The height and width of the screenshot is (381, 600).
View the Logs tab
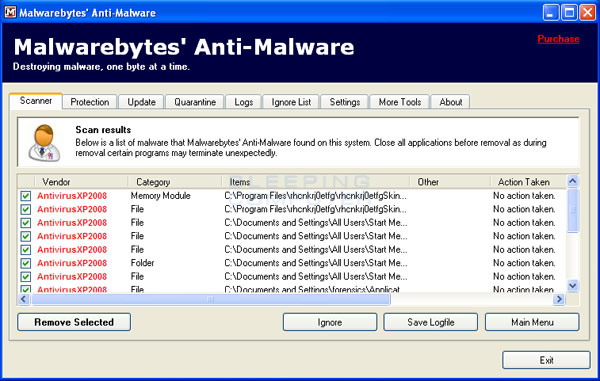point(243,102)
